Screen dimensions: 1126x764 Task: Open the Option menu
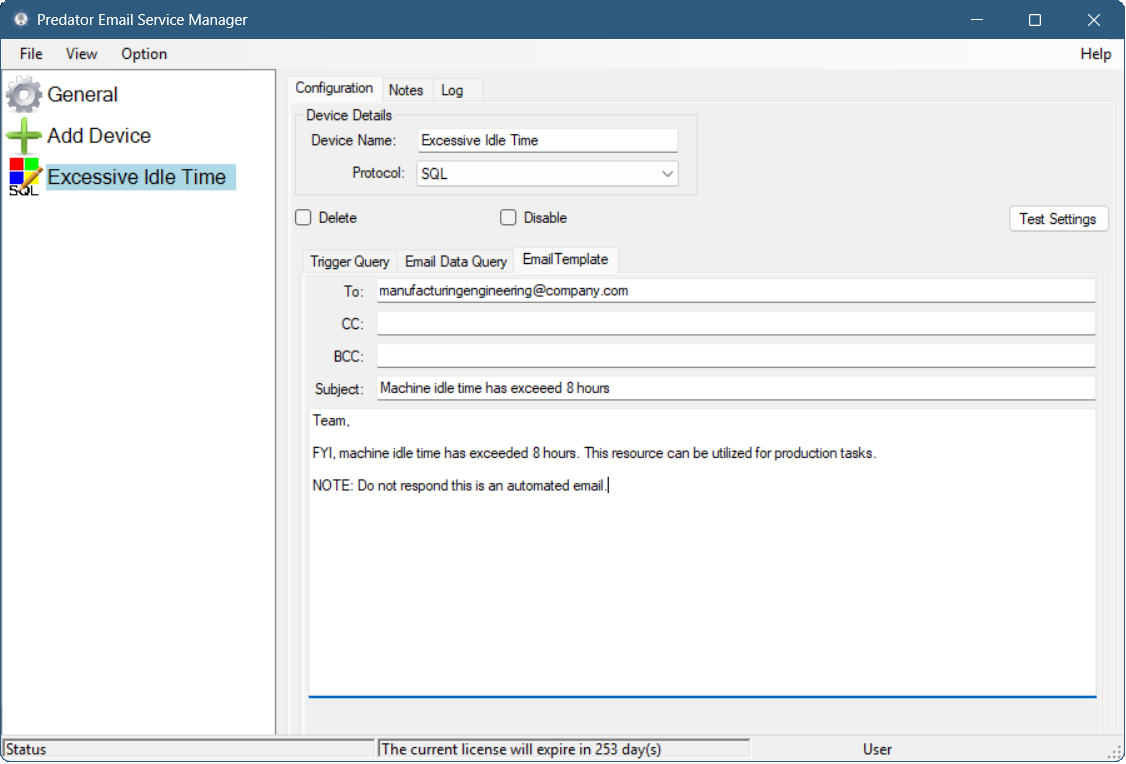pos(143,54)
